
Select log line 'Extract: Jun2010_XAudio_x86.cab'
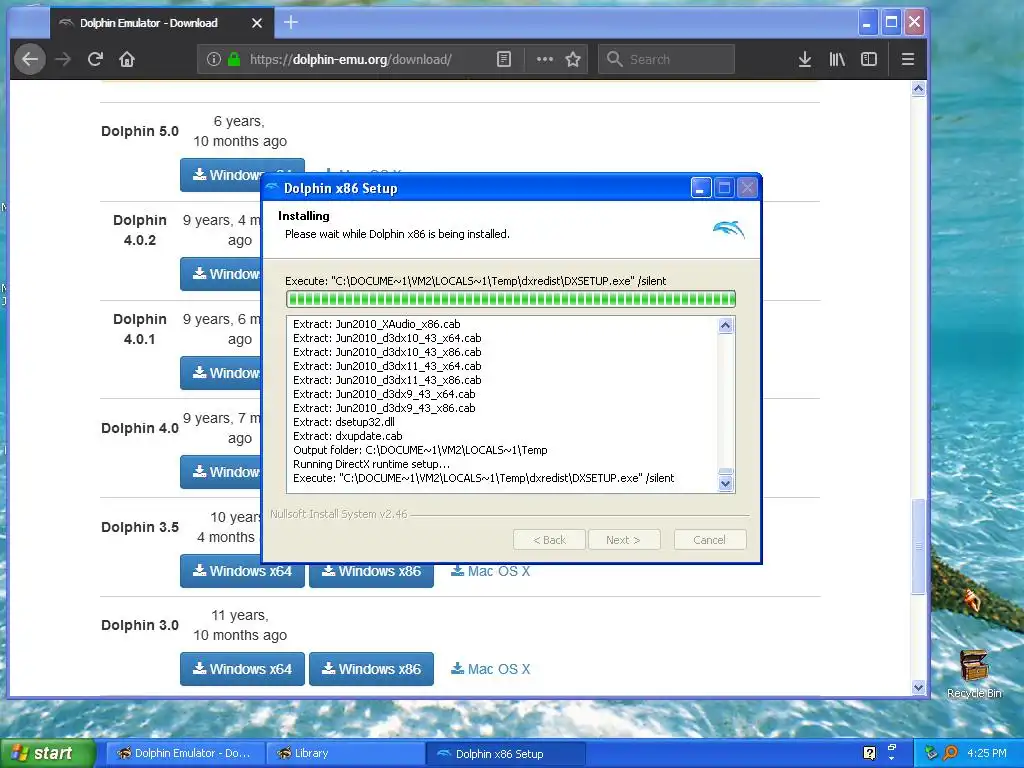tap(376, 324)
